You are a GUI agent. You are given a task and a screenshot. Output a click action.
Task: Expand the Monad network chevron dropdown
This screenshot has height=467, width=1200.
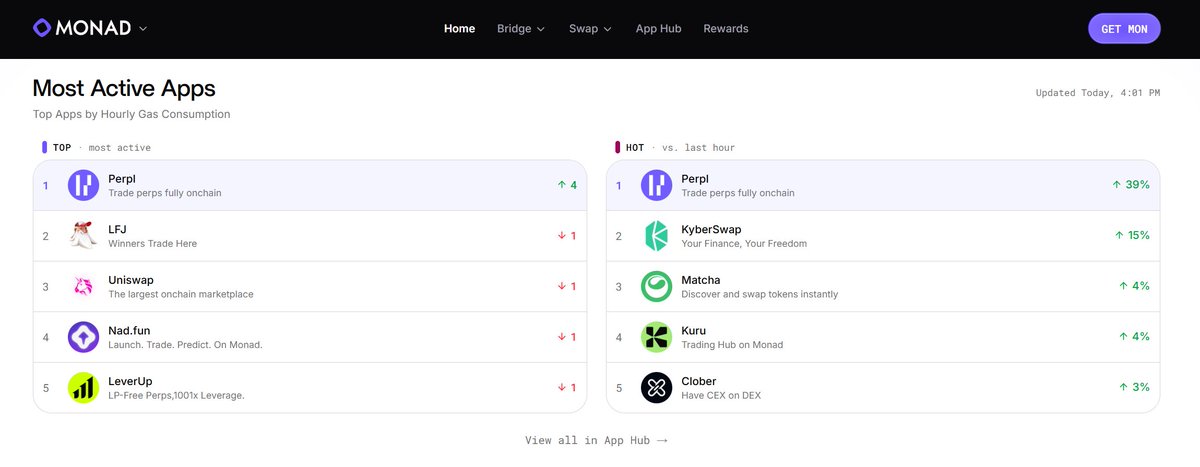[143, 29]
